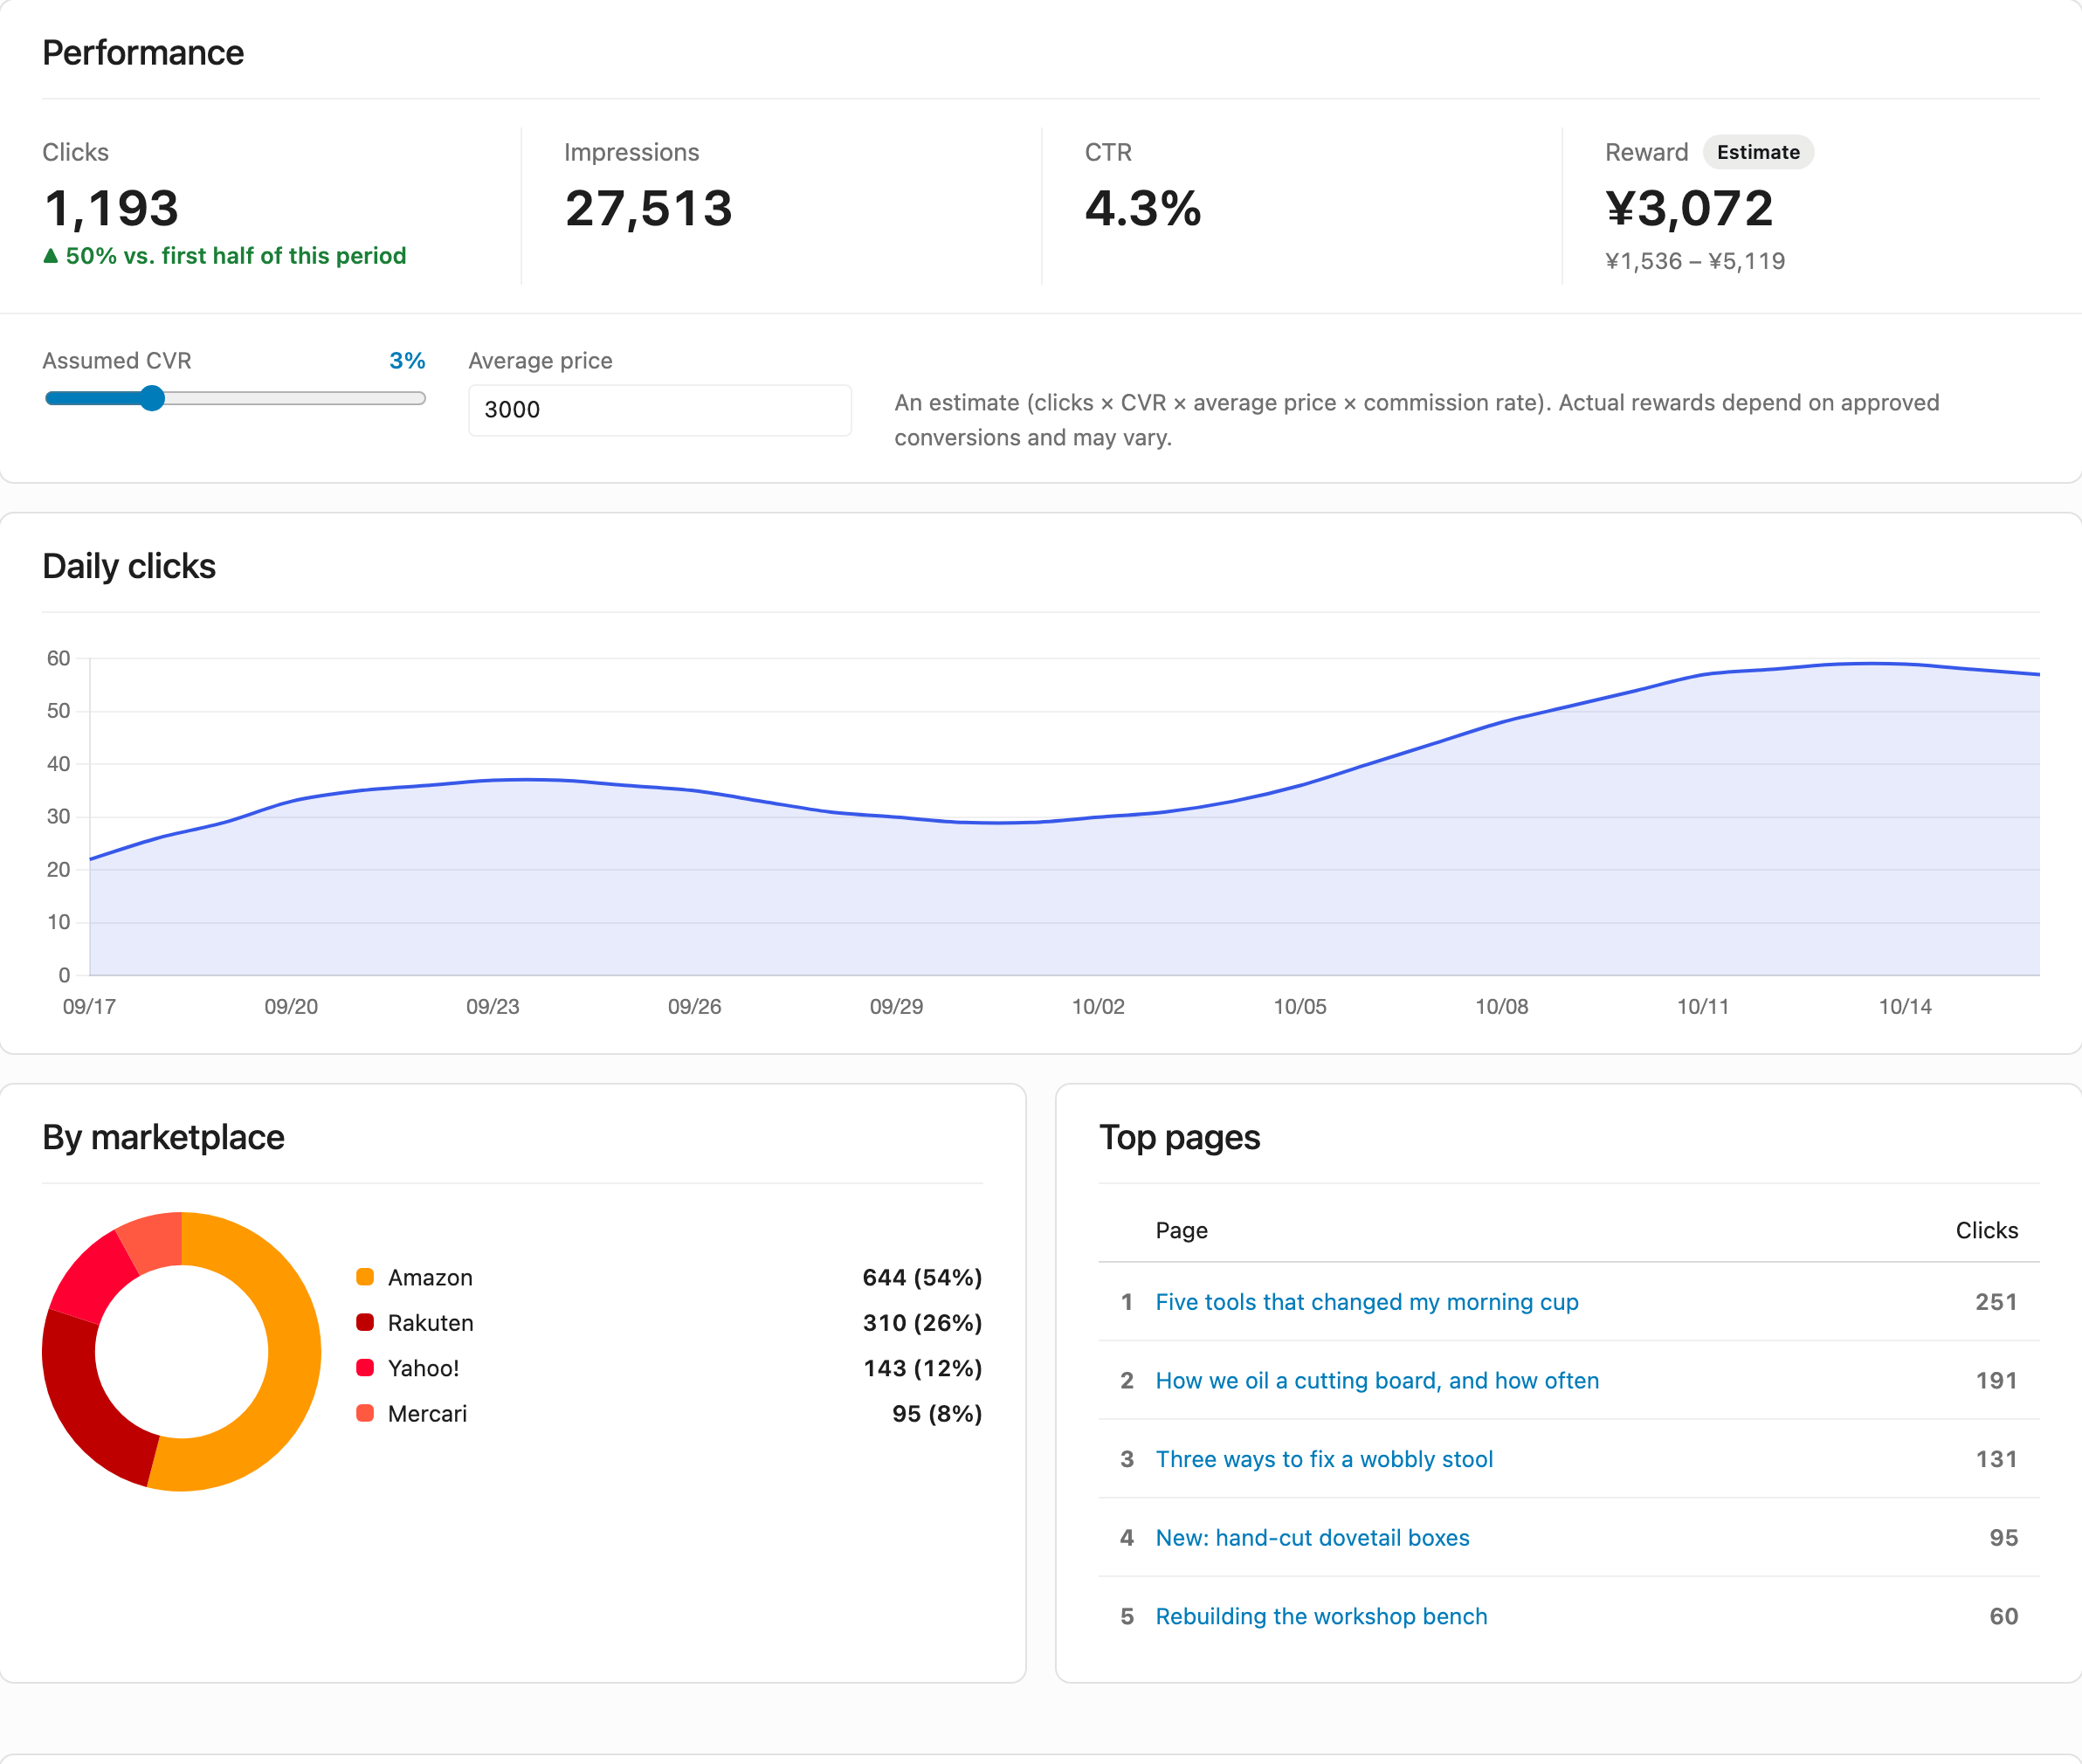Viewport: 2082px width, 1764px height.
Task: Click Yahoo!'s 143 (12%) value
Action: tap(922, 1368)
